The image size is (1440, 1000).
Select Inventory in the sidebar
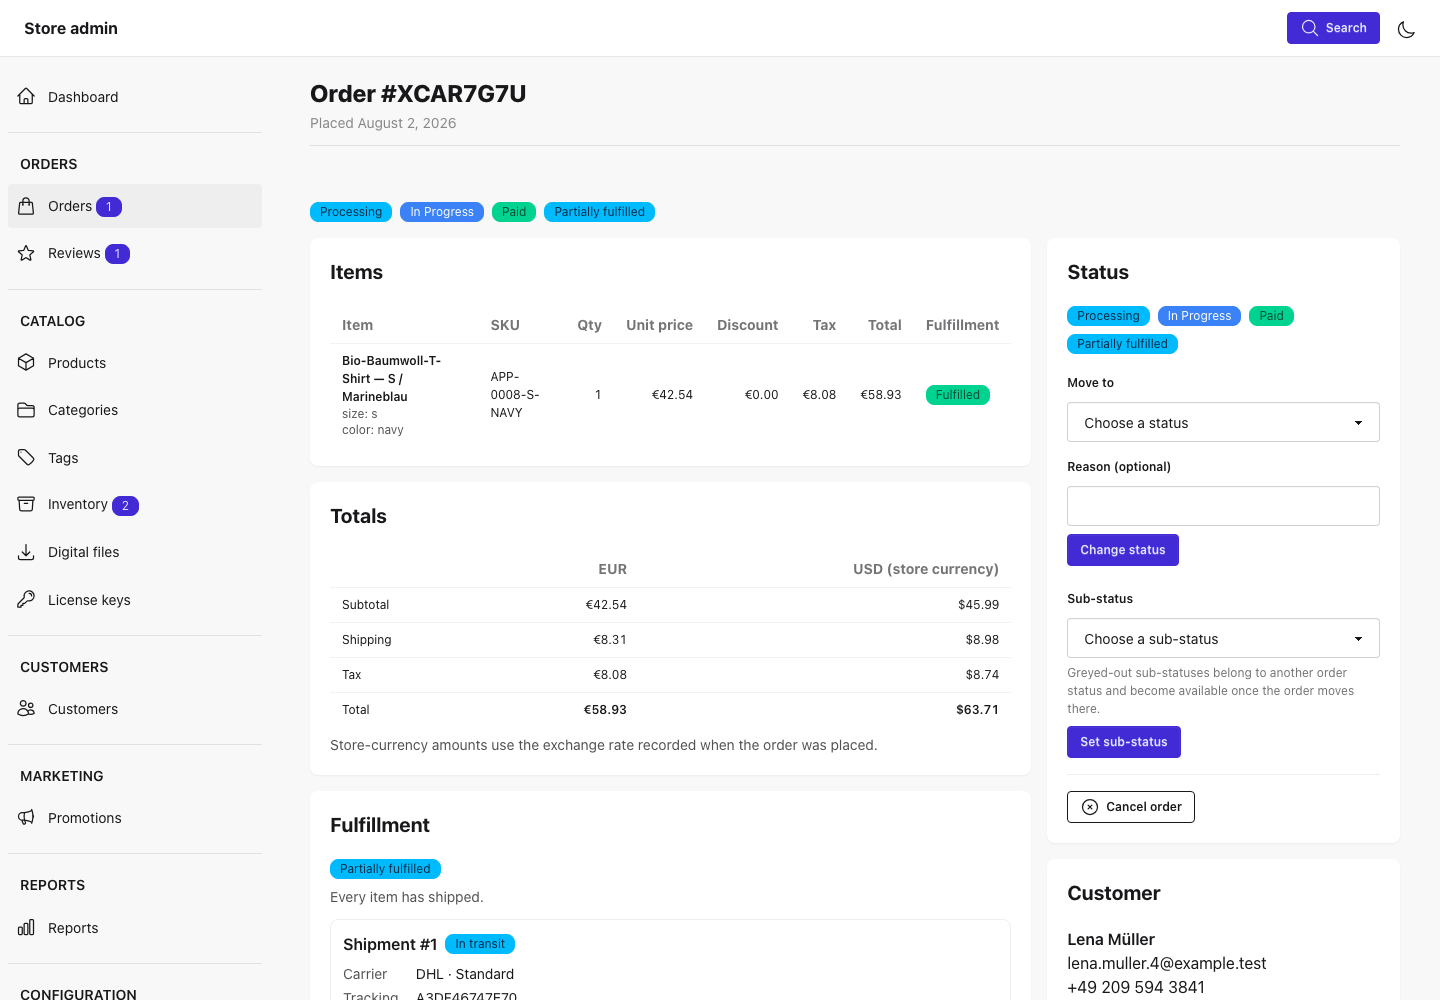135,504
